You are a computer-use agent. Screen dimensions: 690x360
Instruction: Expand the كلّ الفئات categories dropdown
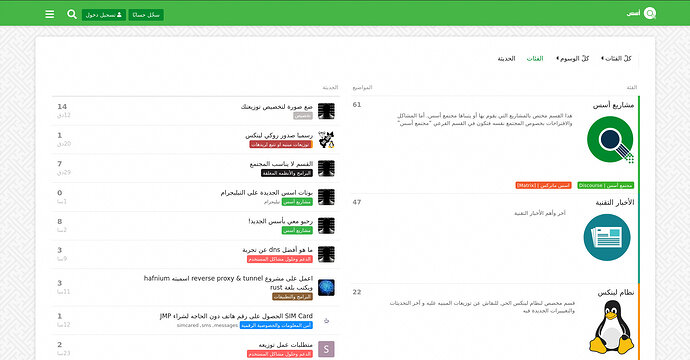tap(616, 59)
